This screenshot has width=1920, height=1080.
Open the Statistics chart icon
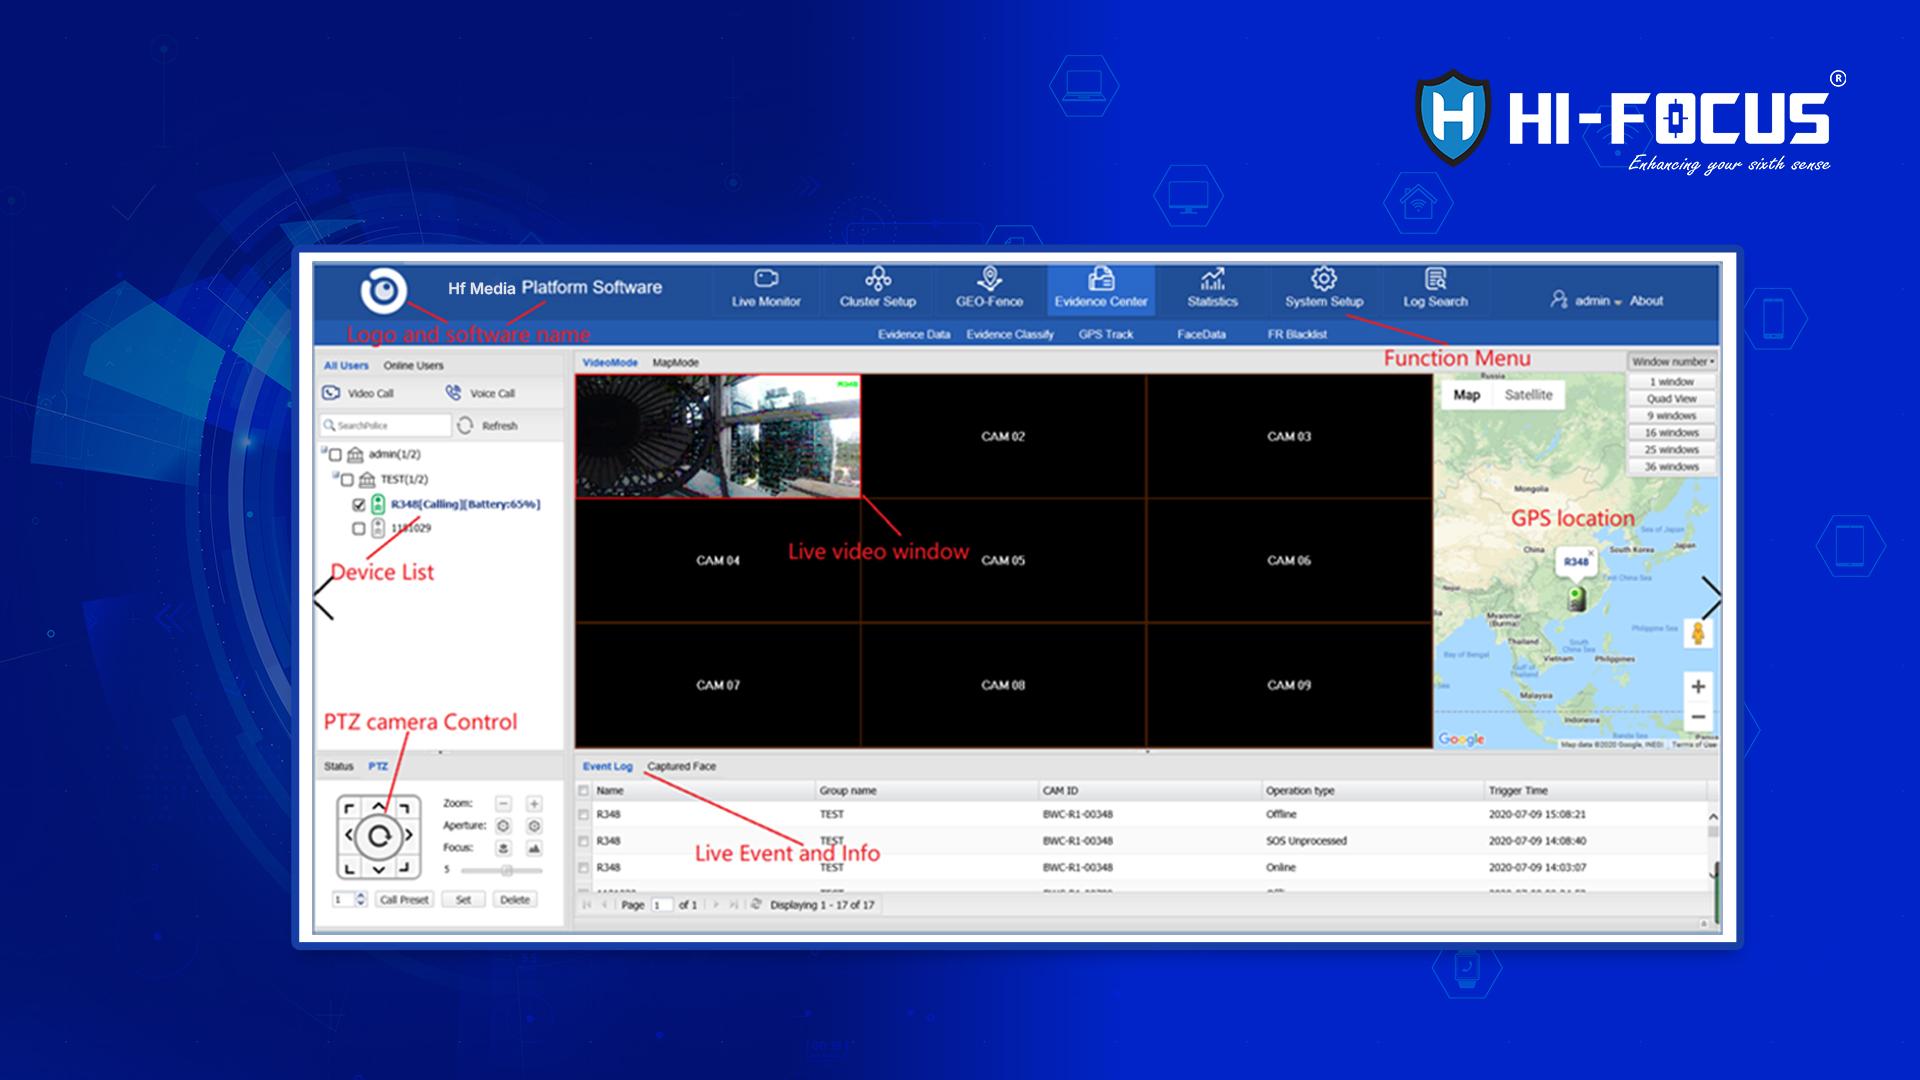click(1213, 278)
